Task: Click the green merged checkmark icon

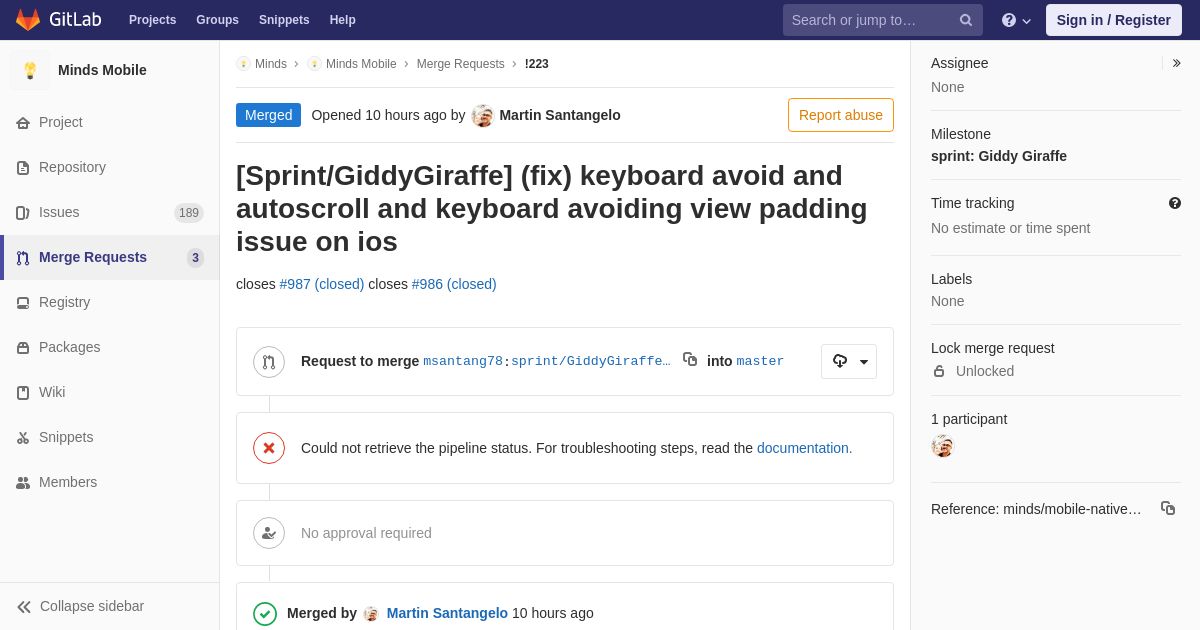Action: [x=265, y=614]
